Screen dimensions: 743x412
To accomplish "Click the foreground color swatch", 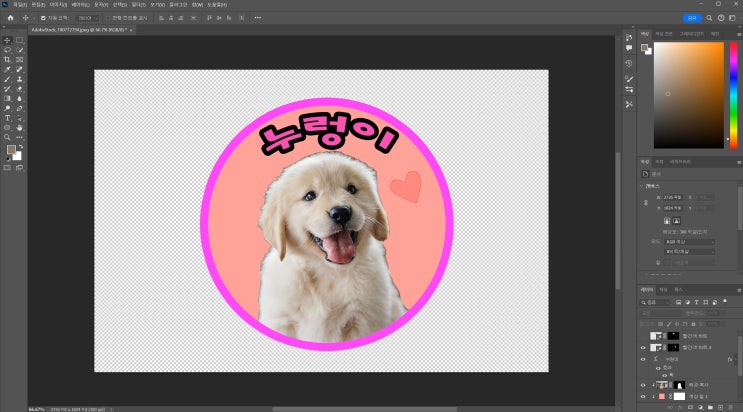I will [x=11, y=150].
